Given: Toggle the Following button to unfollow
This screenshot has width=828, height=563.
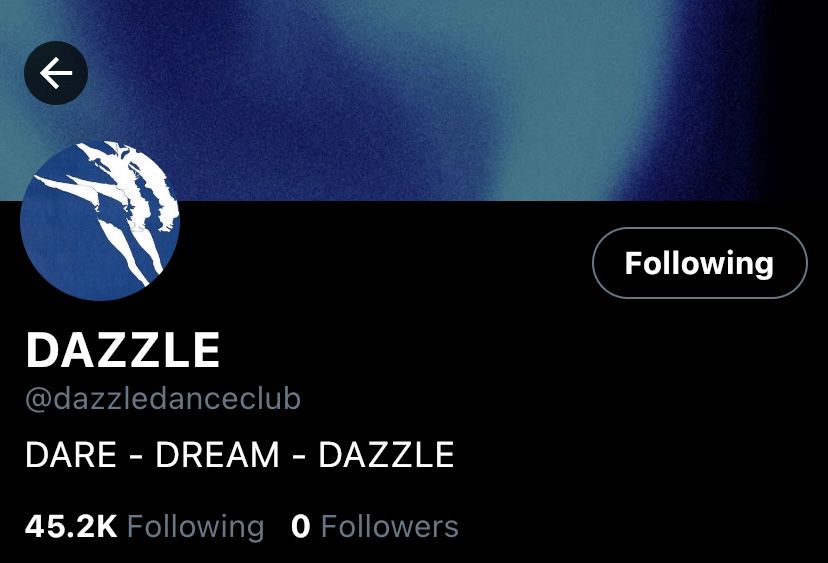Looking at the screenshot, I should pyautogui.click(x=700, y=263).
